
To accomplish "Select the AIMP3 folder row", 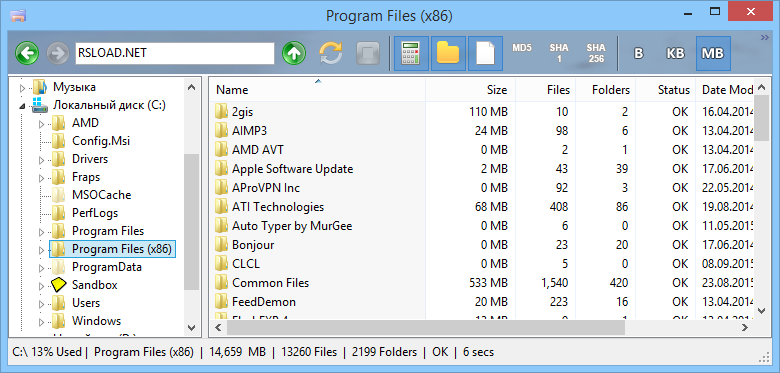I will click(482, 131).
